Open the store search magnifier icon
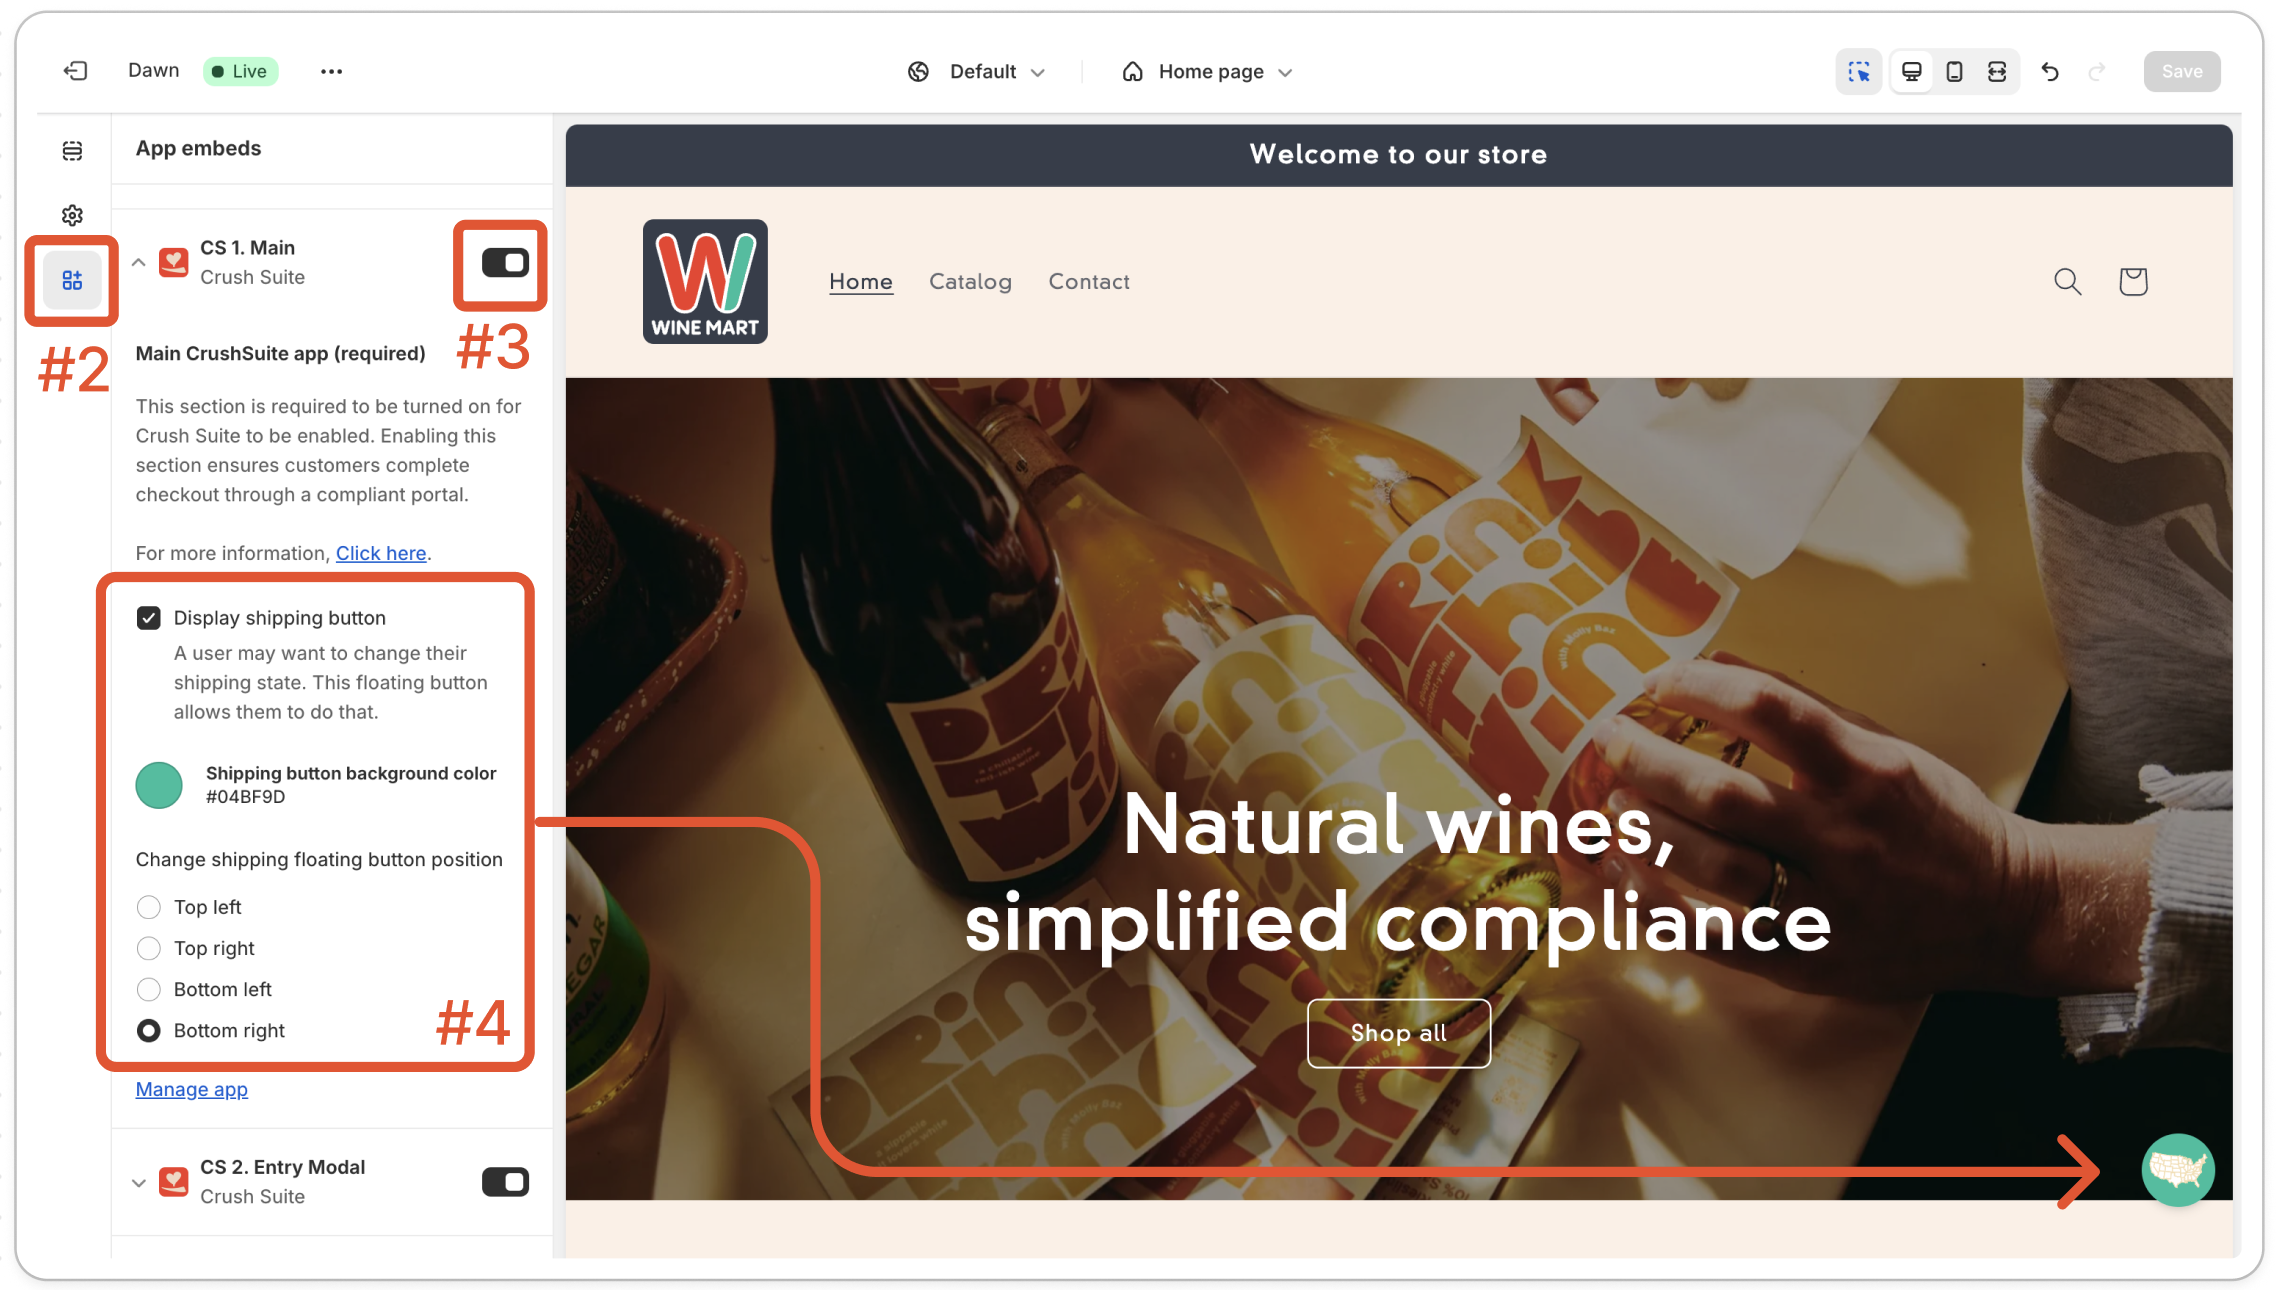2276x1290 pixels. [x=2067, y=282]
